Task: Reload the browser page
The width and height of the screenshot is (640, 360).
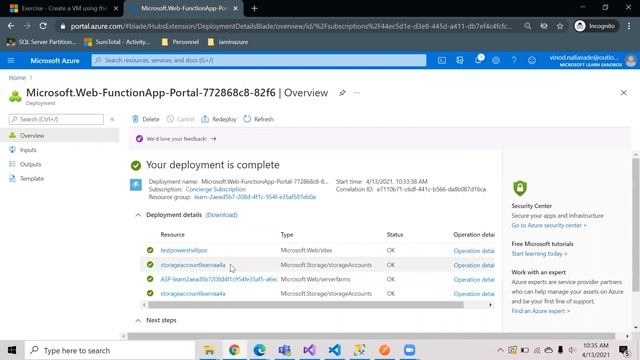Action: pos(43,26)
